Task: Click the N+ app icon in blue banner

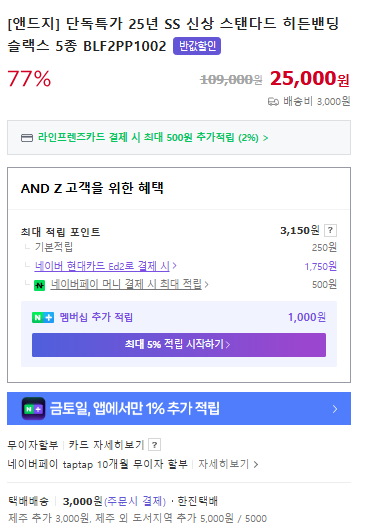Action: 33,409
